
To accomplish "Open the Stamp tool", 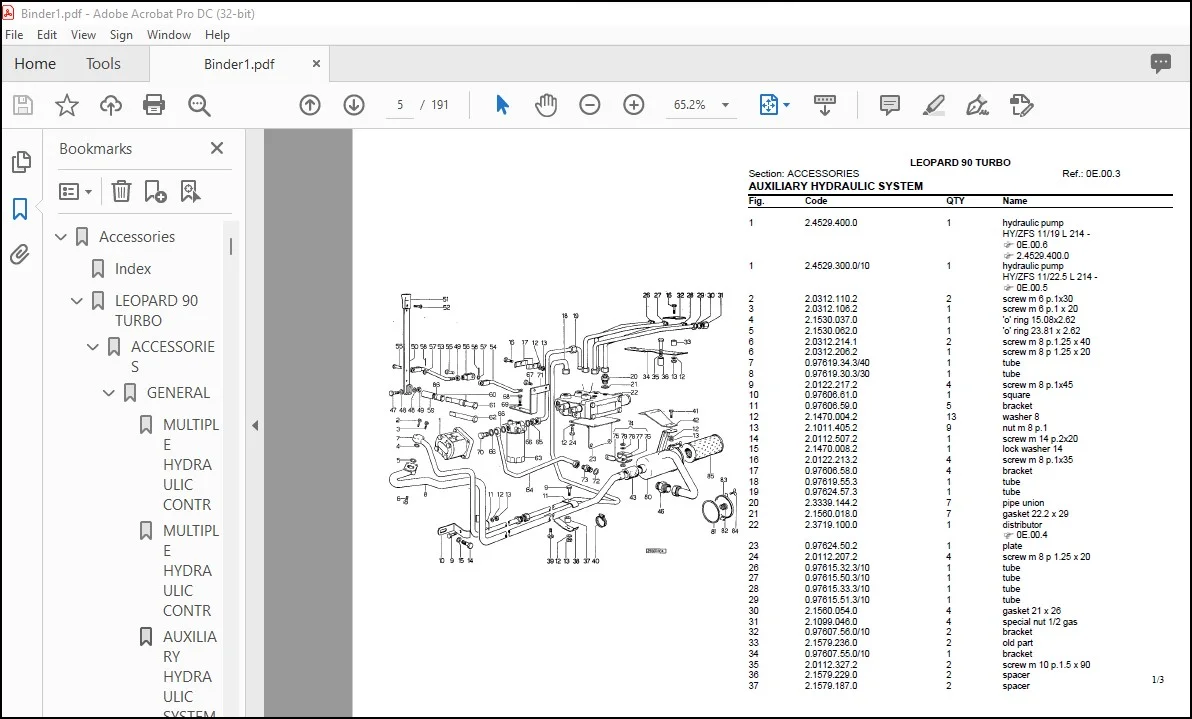I will 1022,105.
